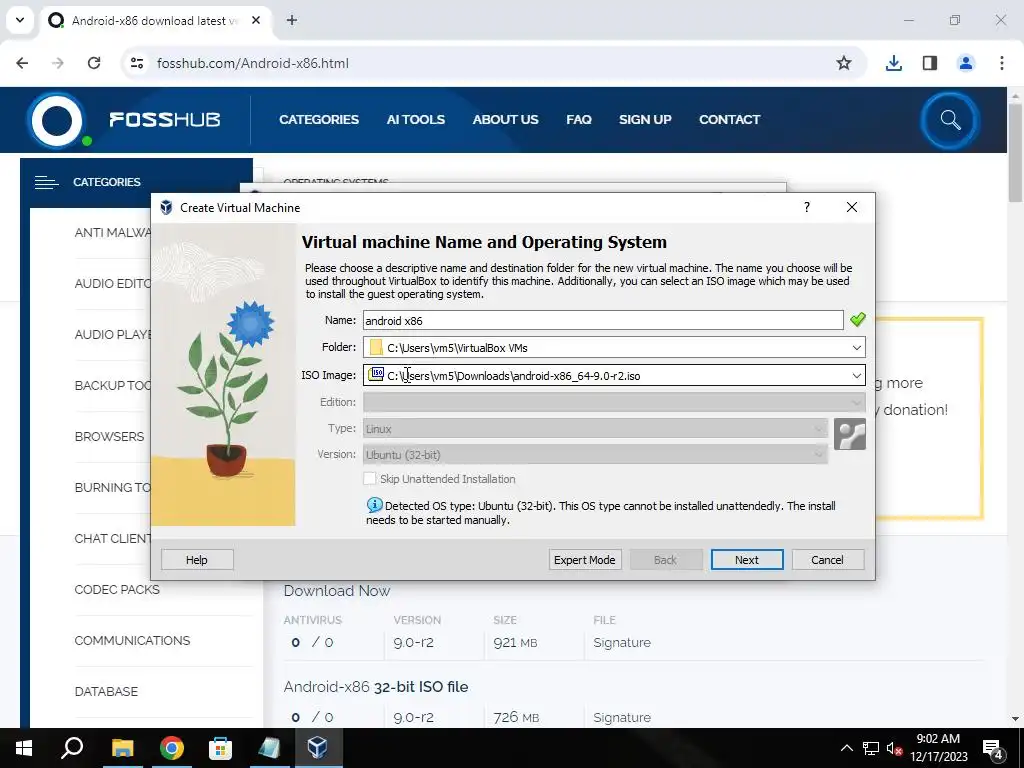Viewport: 1024px width, 768px height.
Task: Switch to Expert Mode
Action: 584,560
